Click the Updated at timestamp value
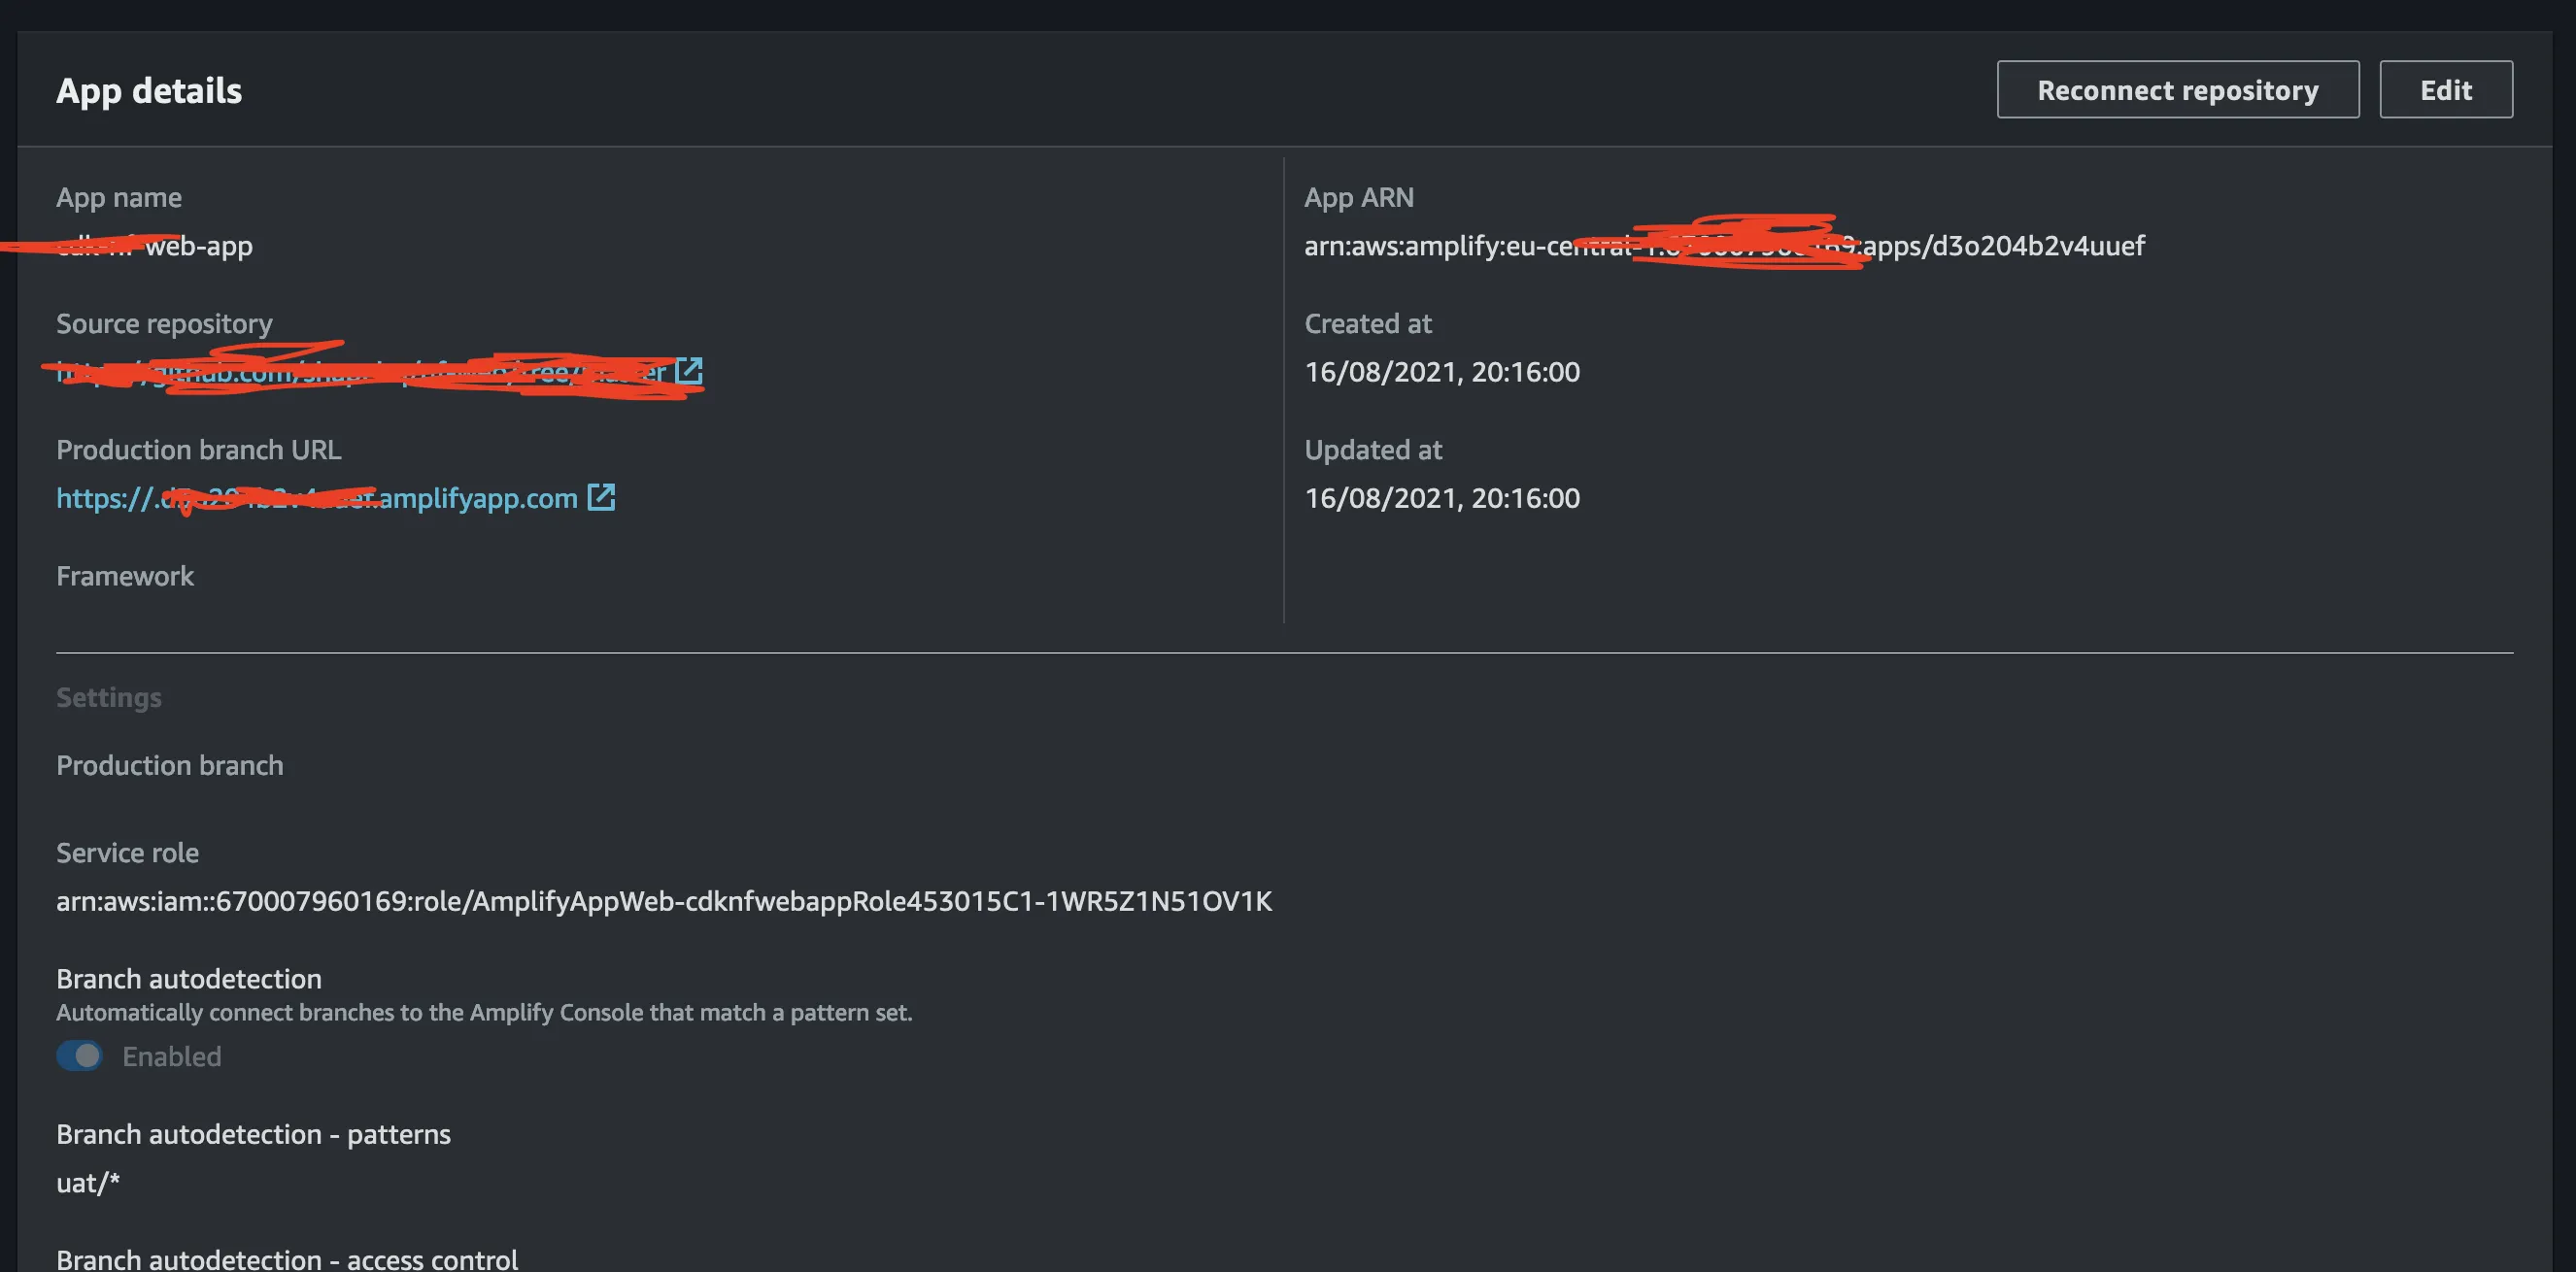 (1441, 498)
